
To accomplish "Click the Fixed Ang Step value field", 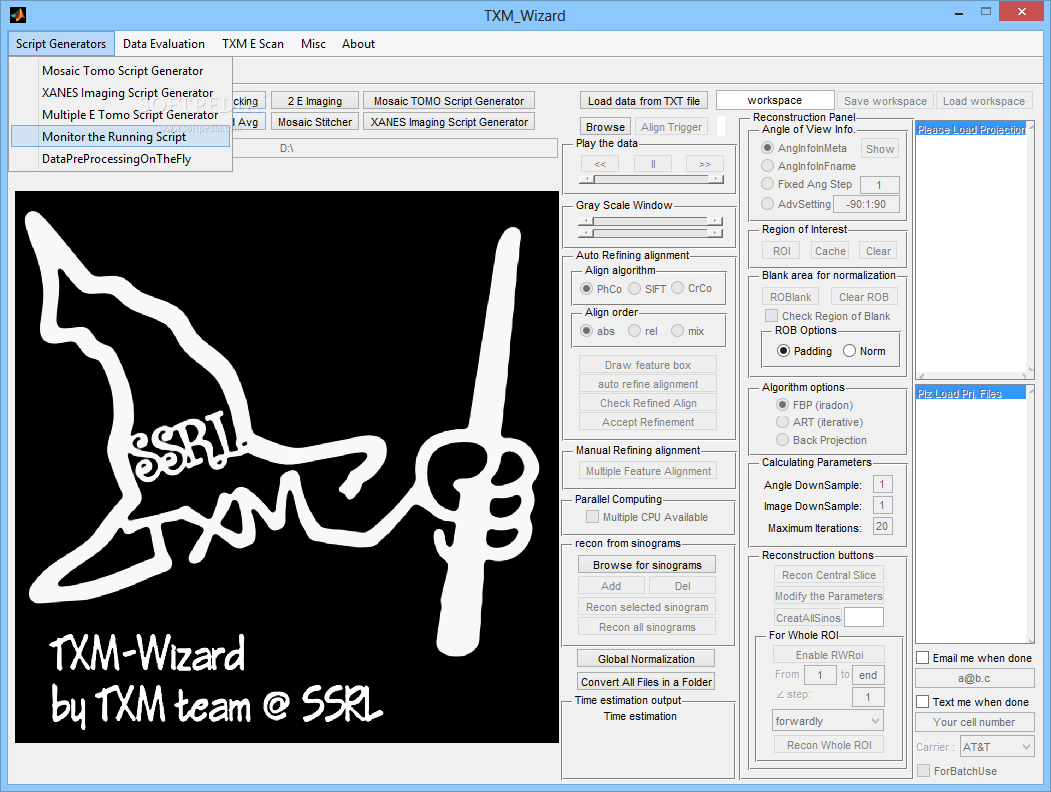I will click(x=879, y=185).
